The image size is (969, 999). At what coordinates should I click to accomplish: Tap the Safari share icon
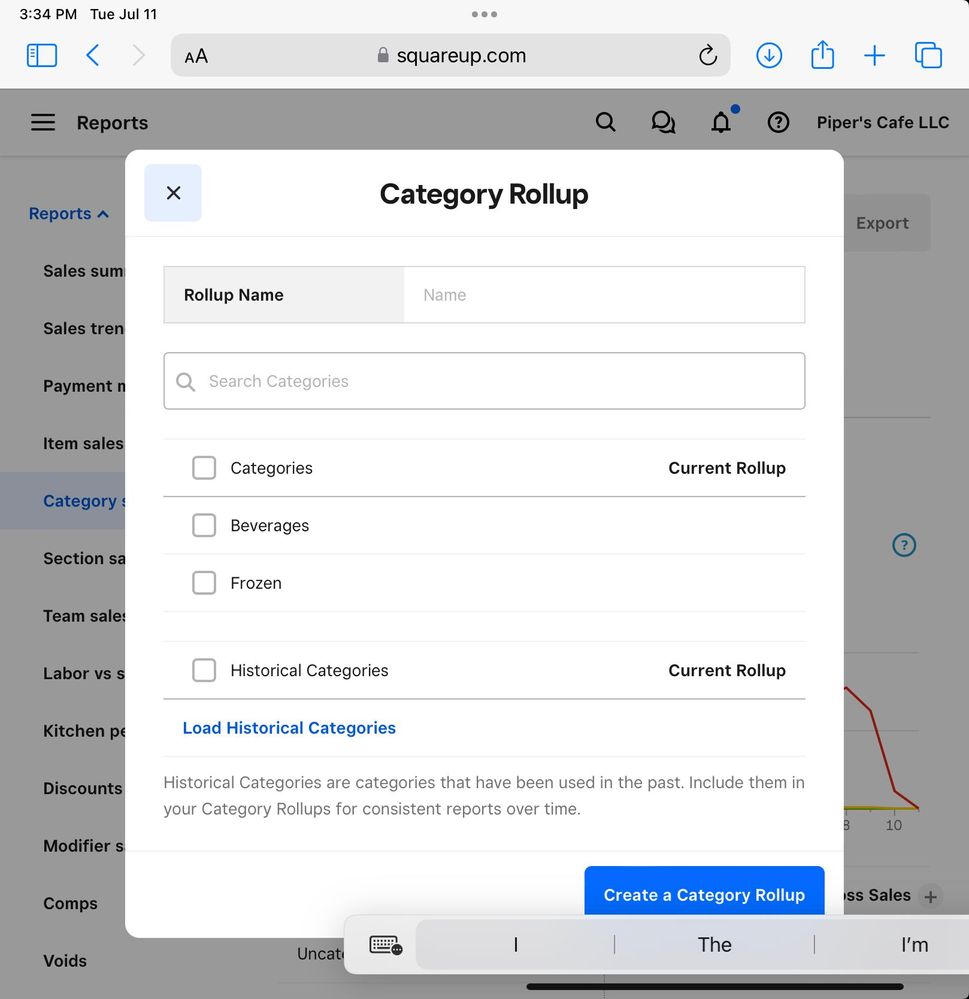coord(822,56)
